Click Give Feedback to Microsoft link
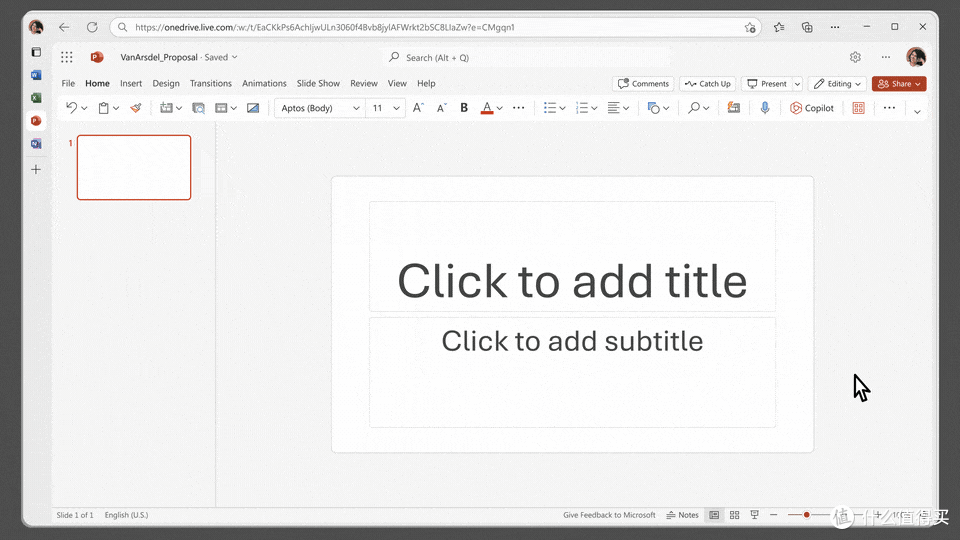This screenshot has width=960, height=540. tap(609, 515)
